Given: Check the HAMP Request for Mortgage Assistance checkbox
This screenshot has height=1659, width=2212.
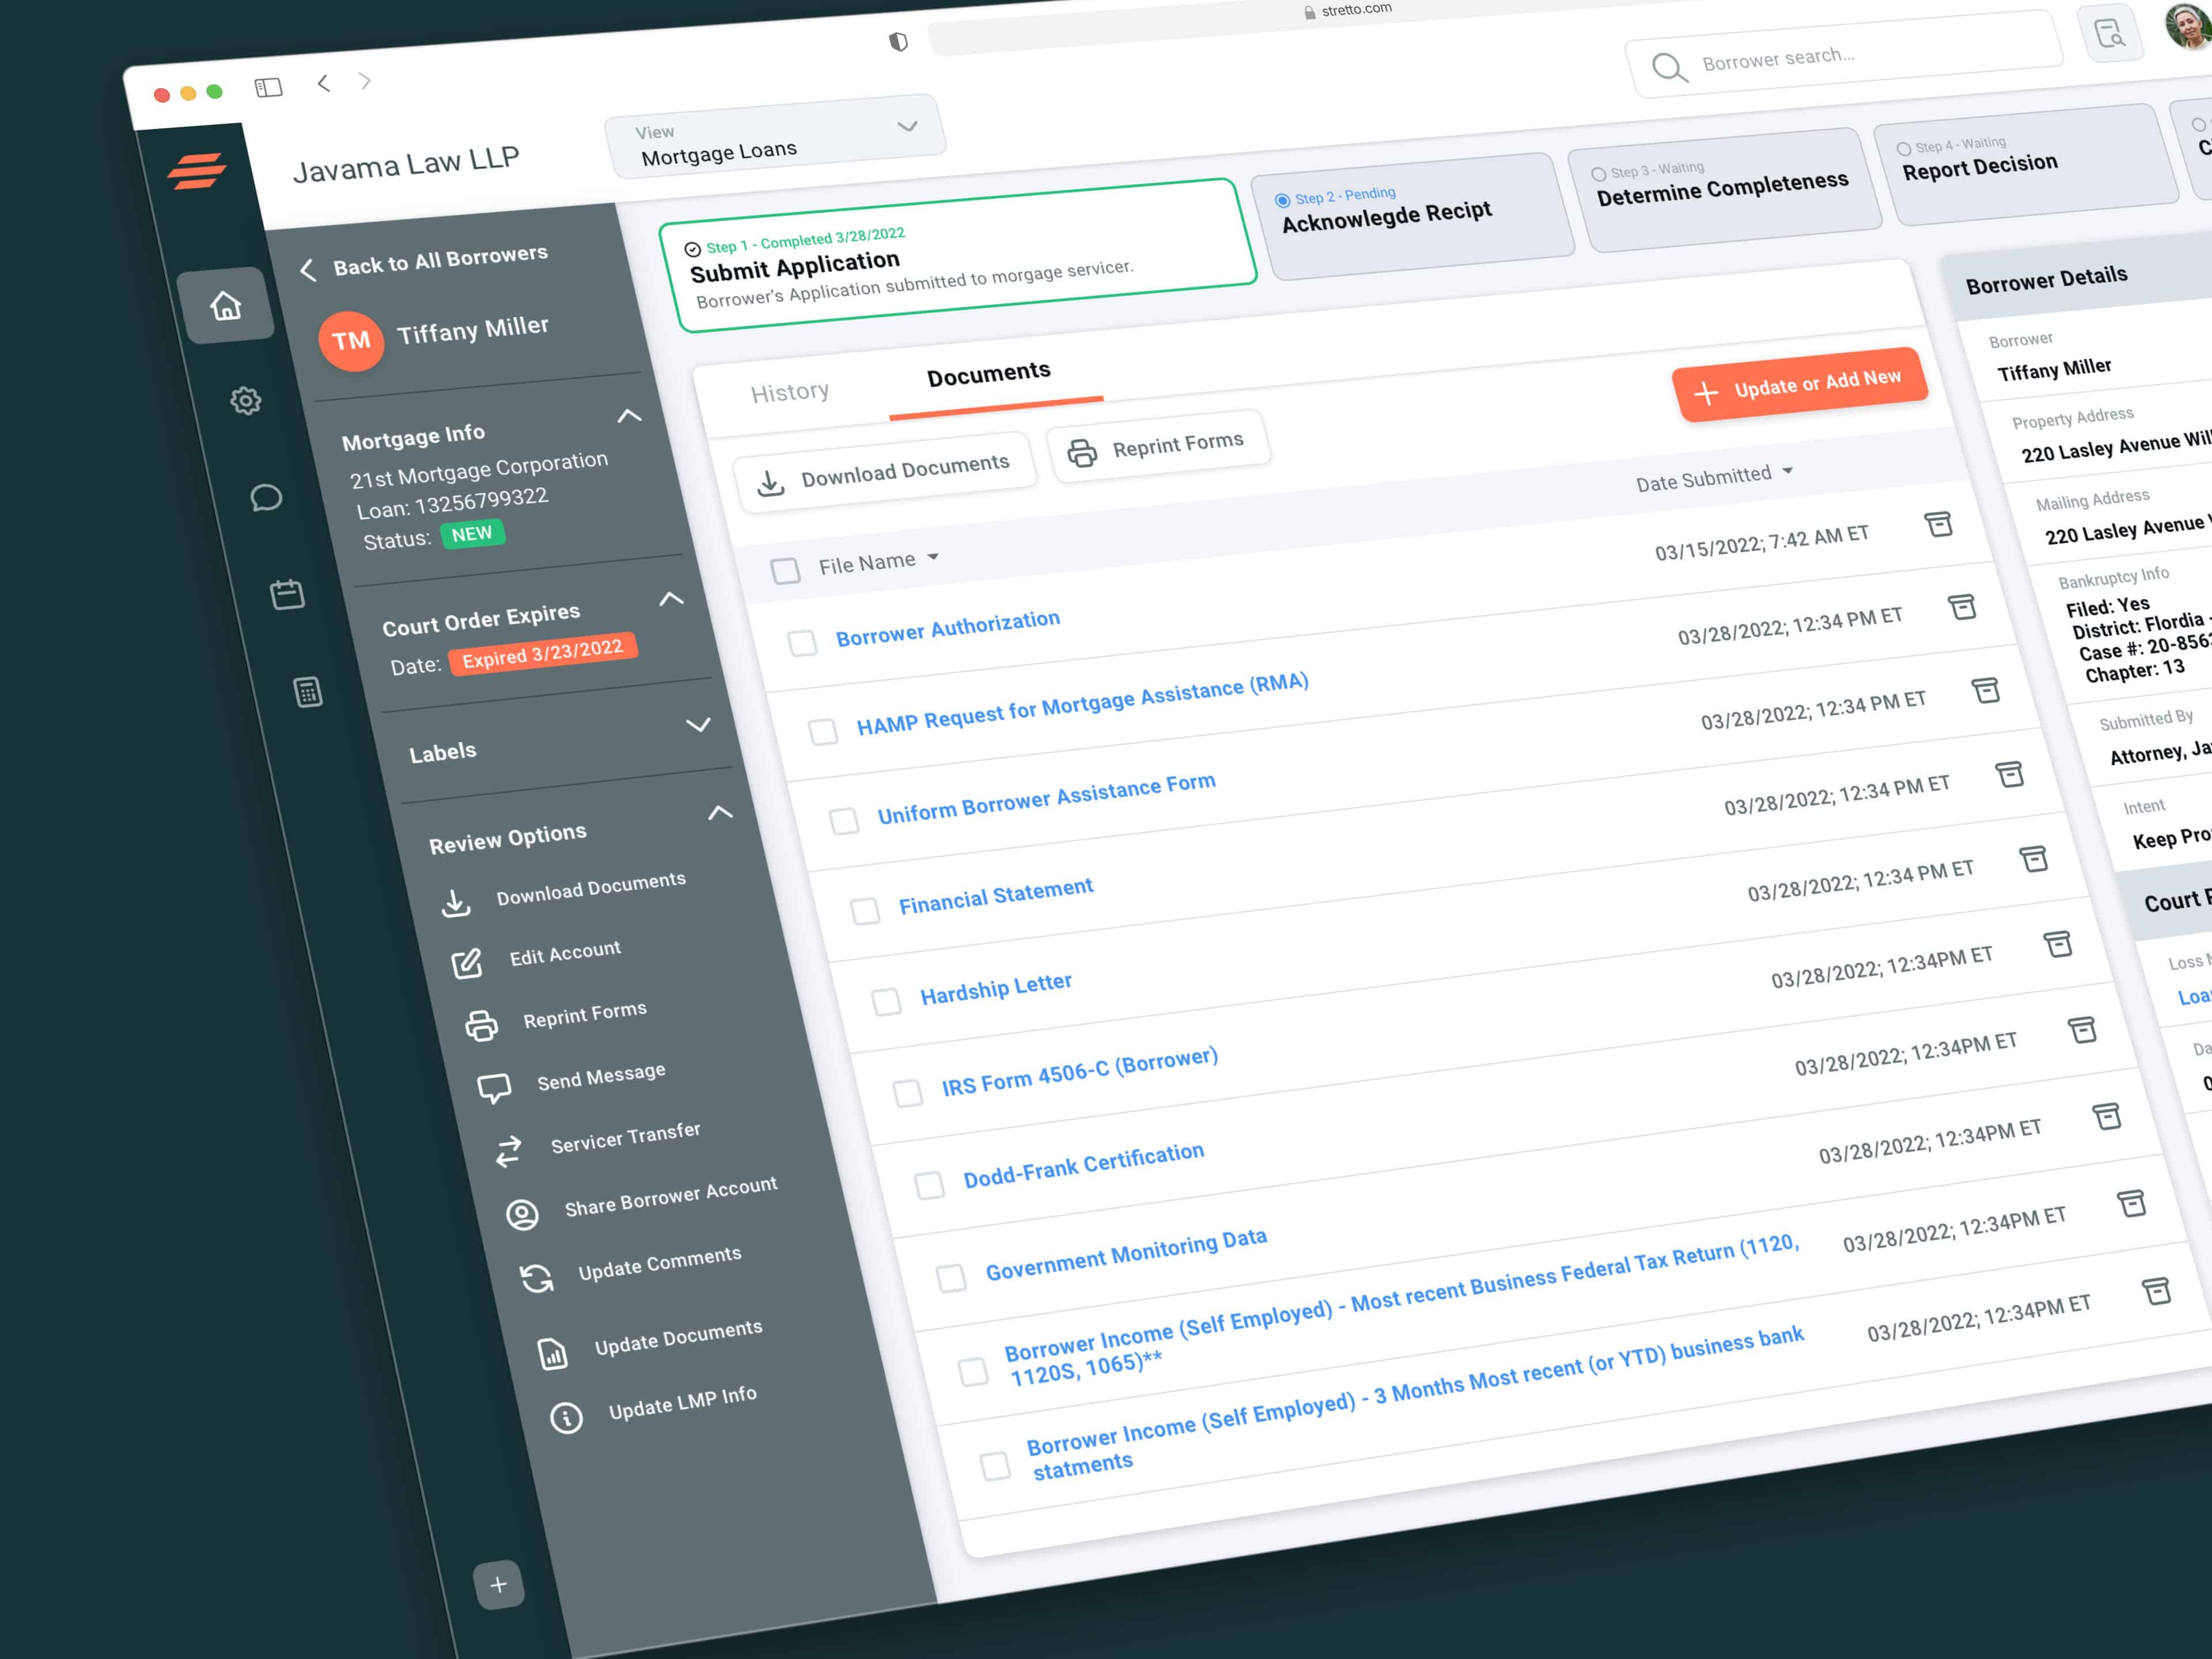Looking at the screenshot, I should coord(823,731).
